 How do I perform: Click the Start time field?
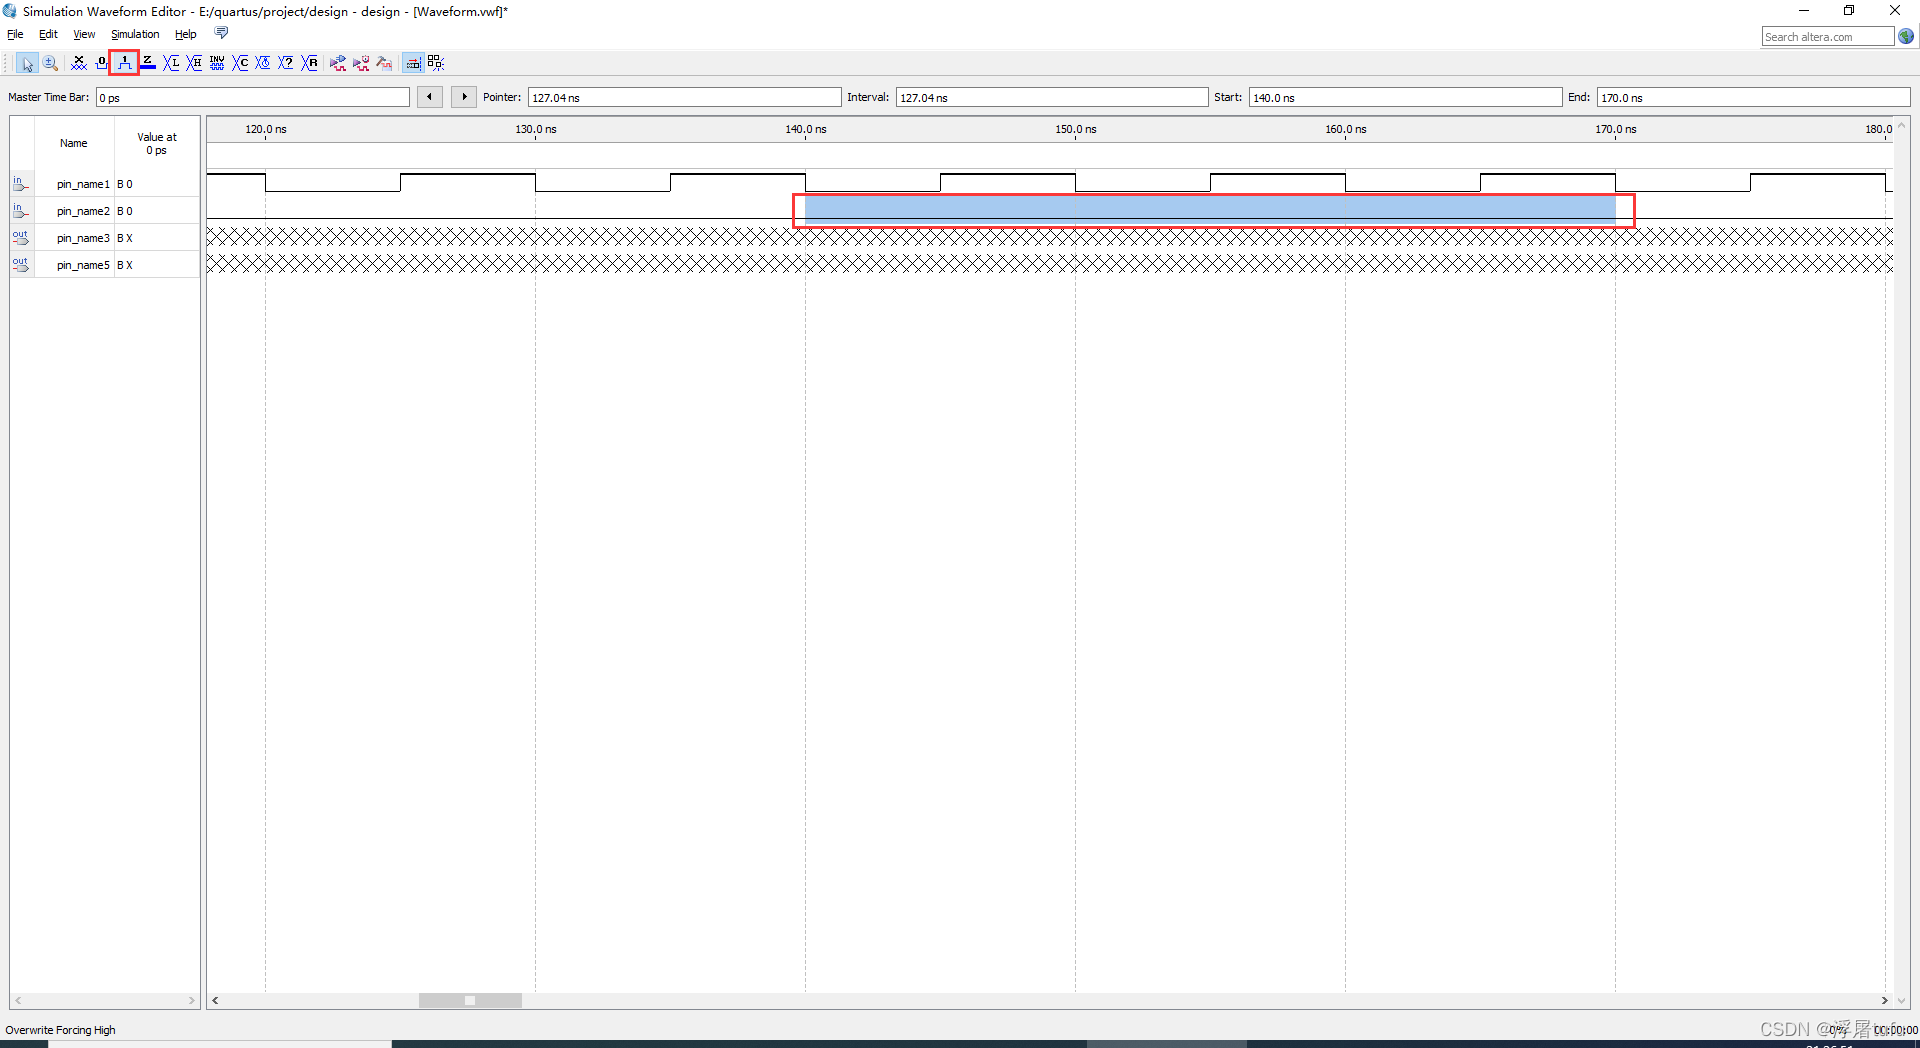[1405, 97]
